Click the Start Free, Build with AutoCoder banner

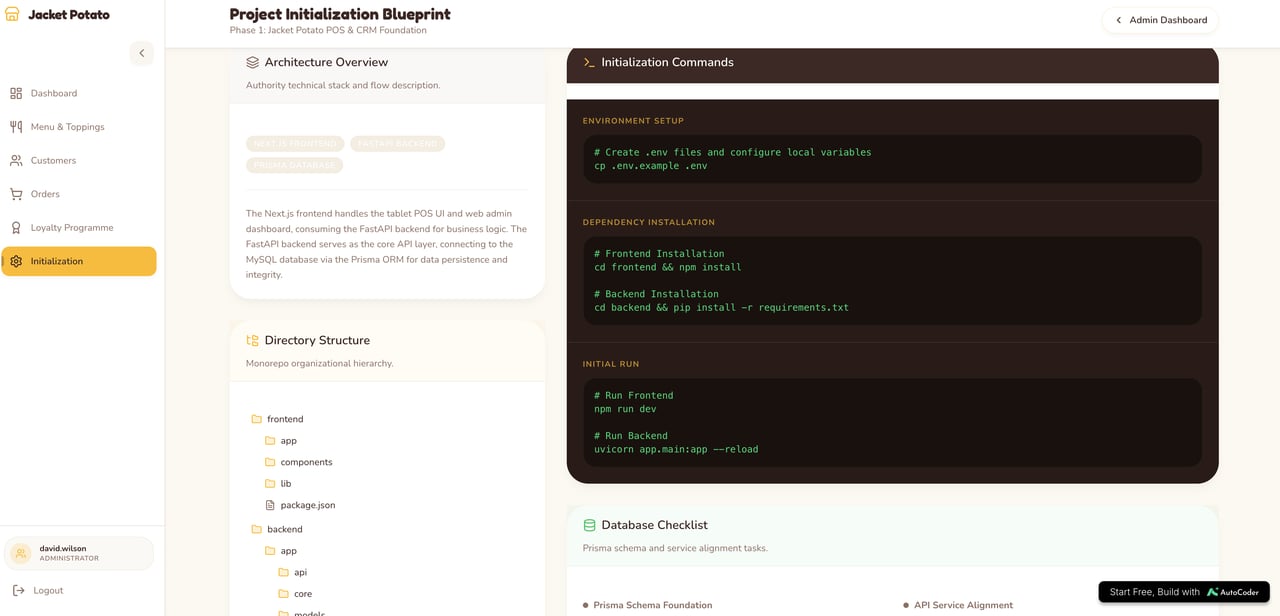tap(1184, 592)
